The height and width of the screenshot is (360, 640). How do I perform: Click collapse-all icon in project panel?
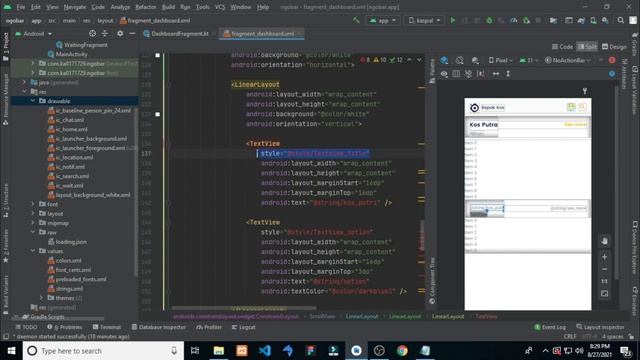(x=105, y=33)
